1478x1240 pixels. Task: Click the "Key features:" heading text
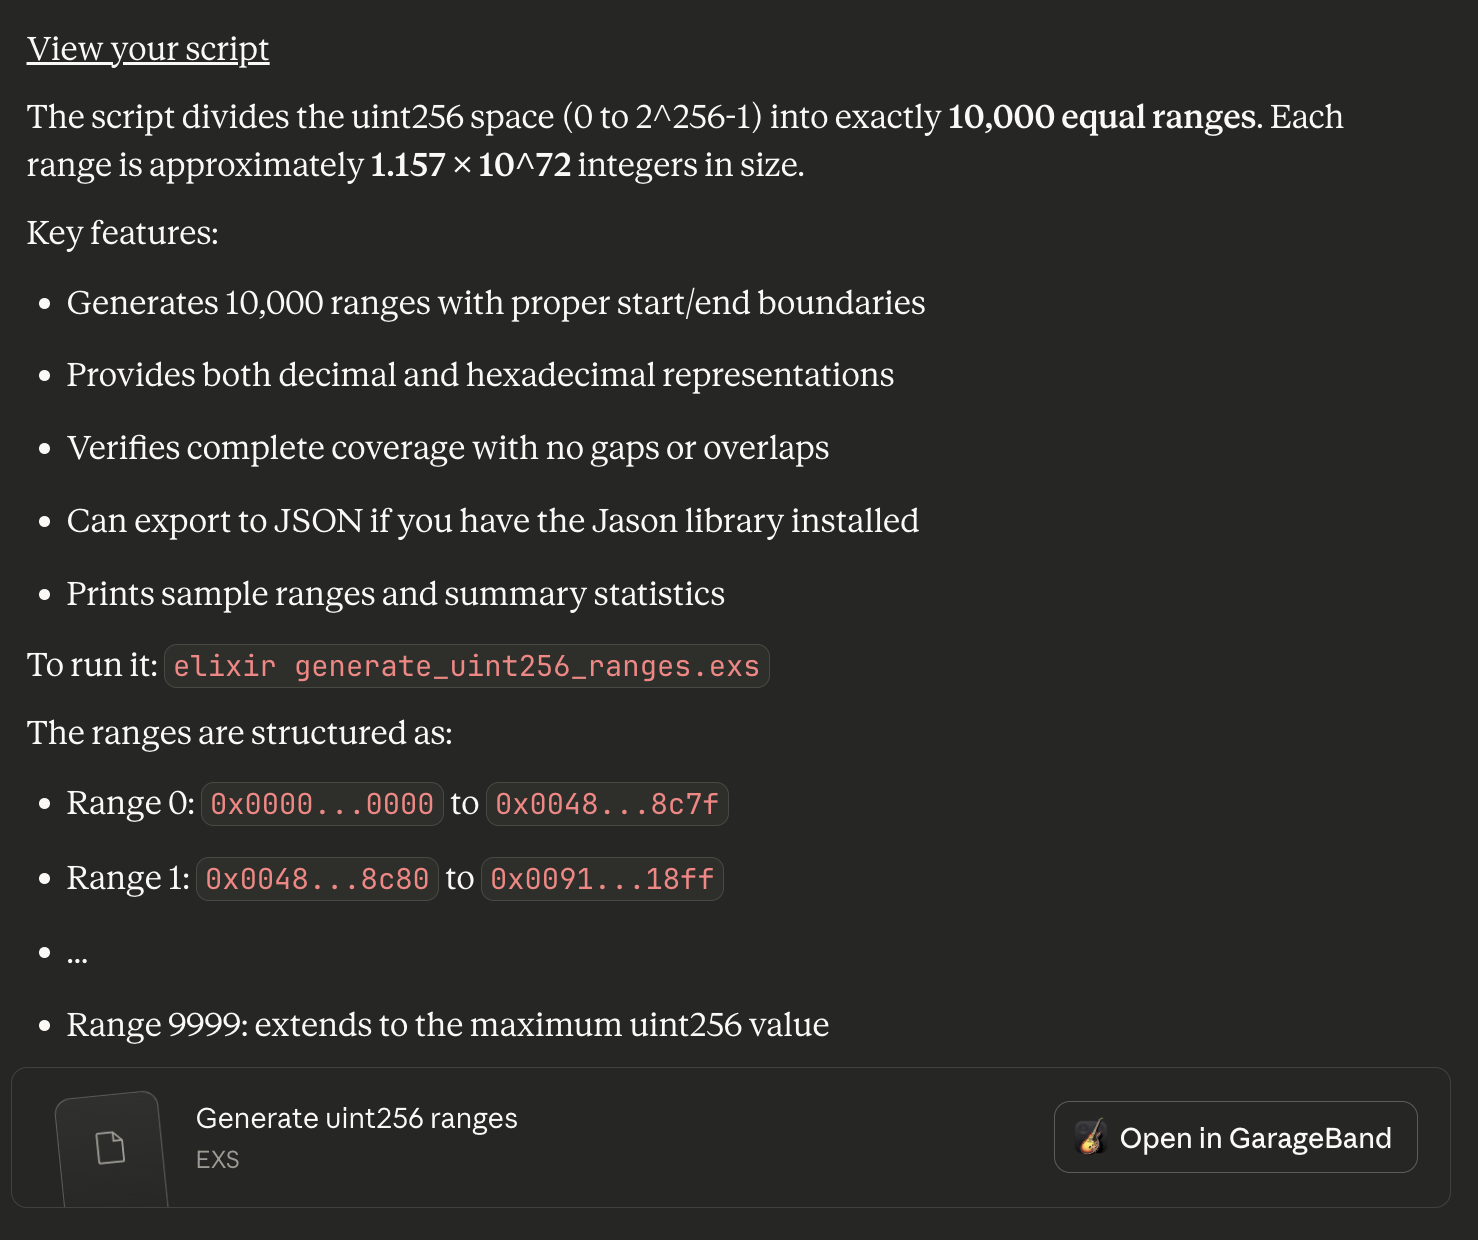point(123,233)
